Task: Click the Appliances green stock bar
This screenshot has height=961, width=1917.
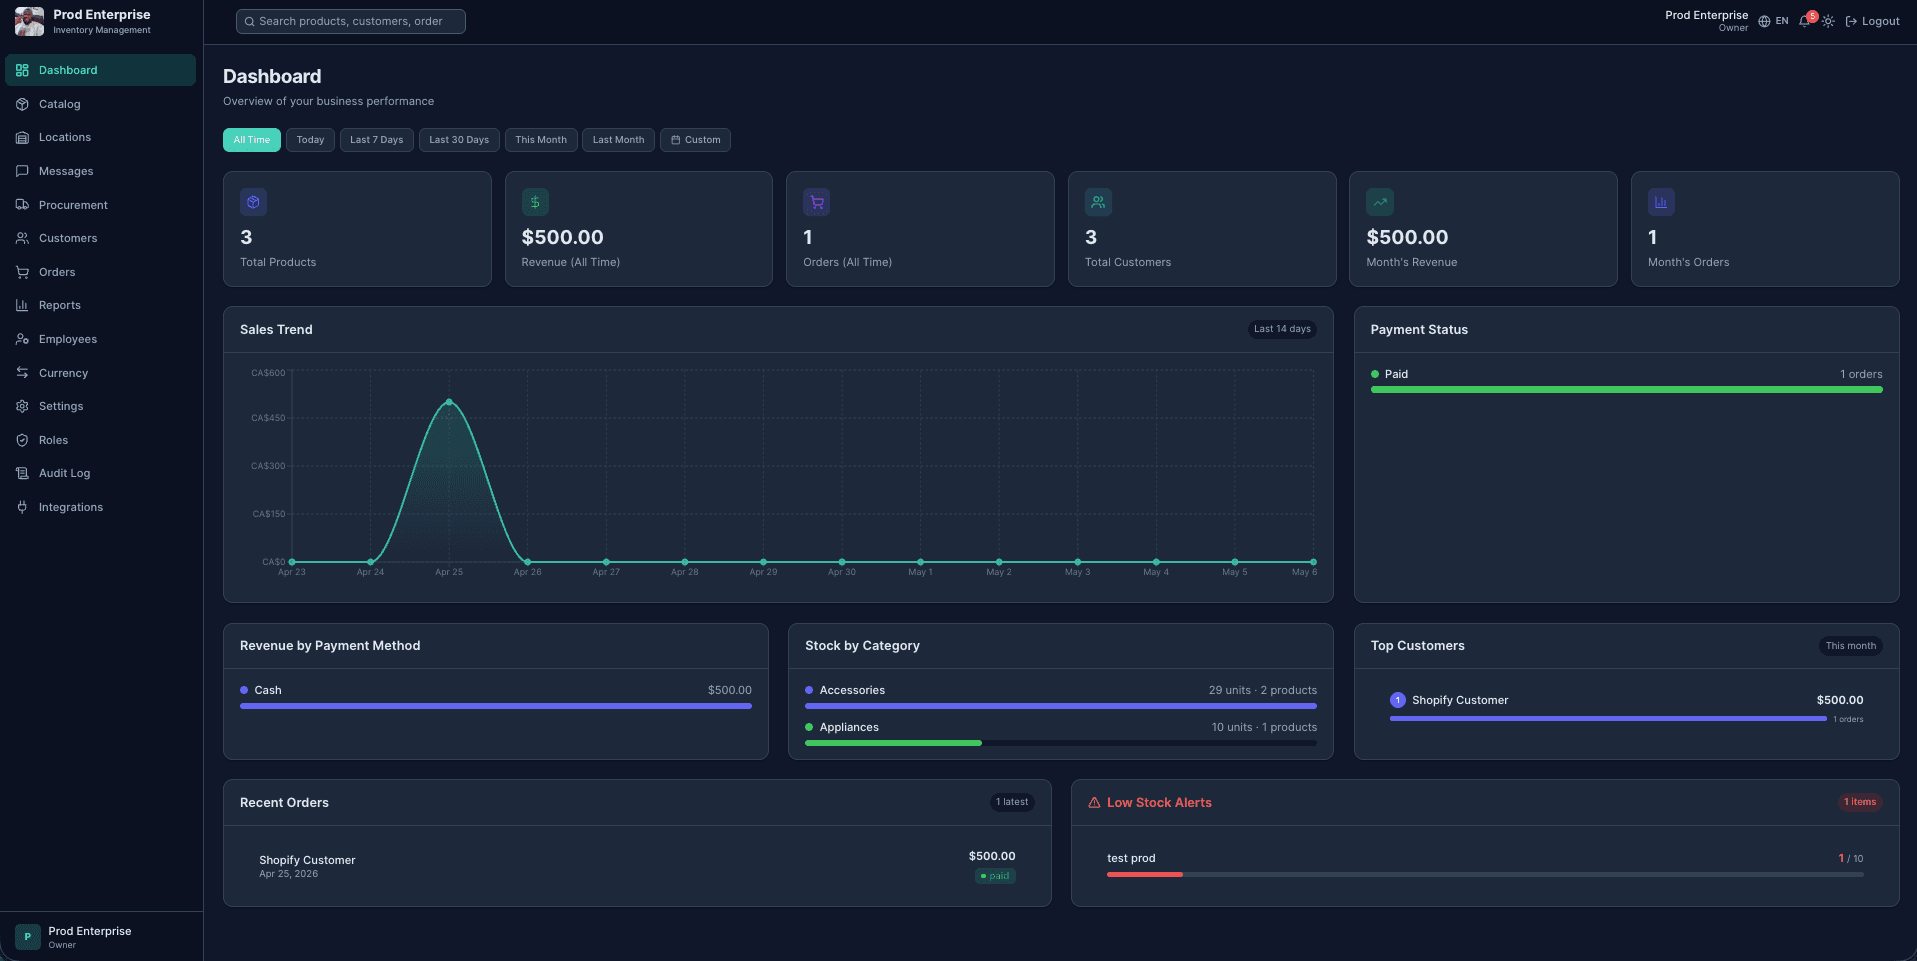Action: [x=893, y=743]
